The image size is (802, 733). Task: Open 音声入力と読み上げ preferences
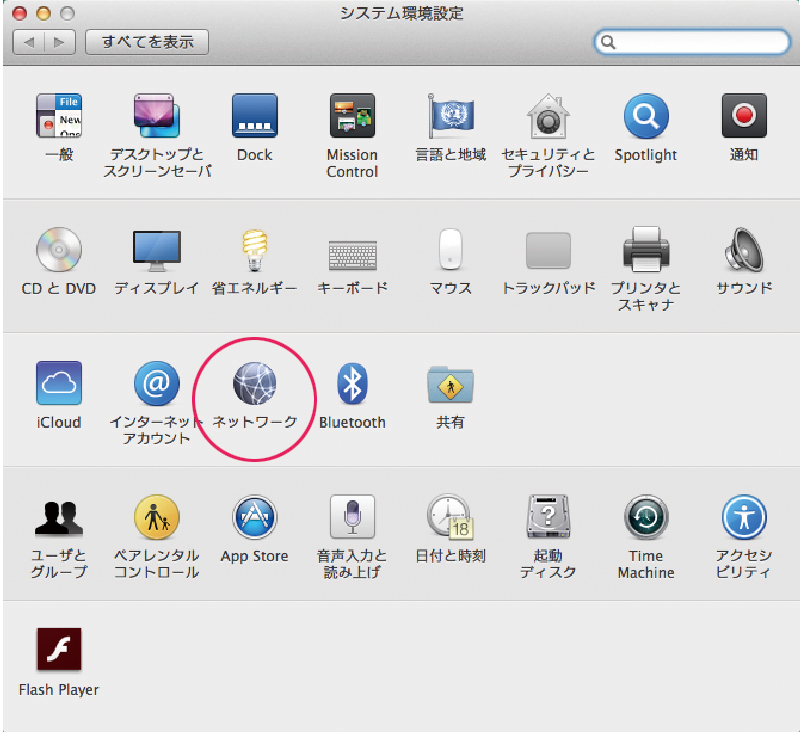[352, 516]
